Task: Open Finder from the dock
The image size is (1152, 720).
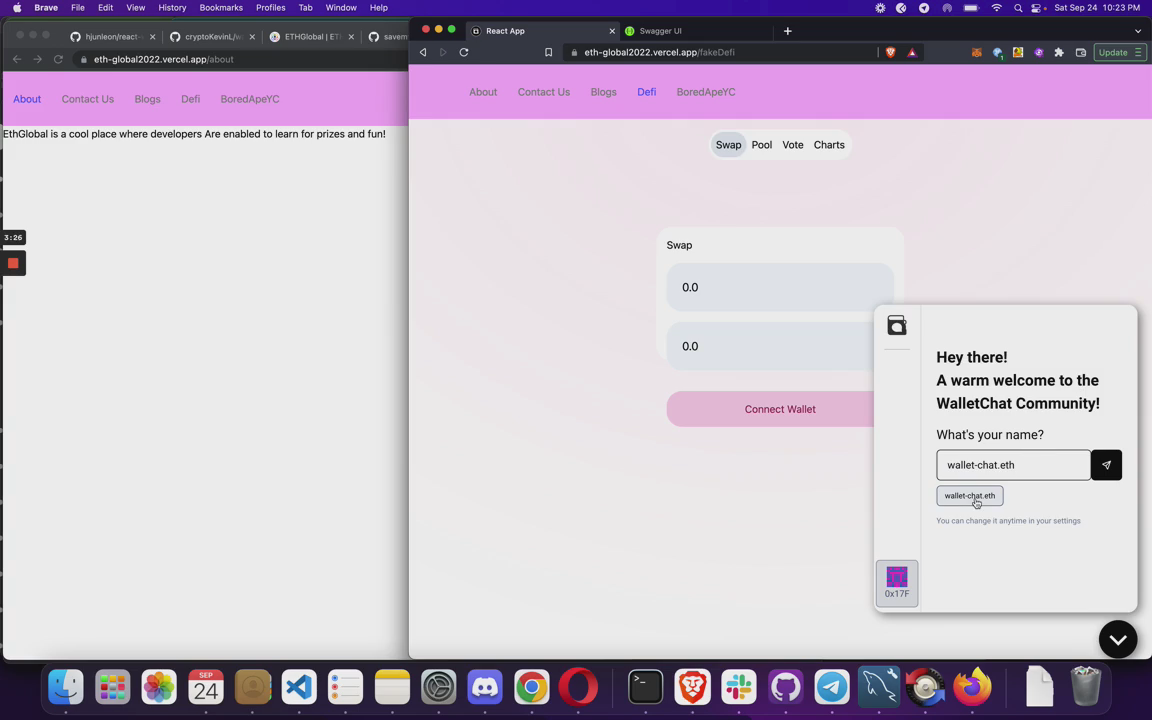Action: [x=66, y=688]
